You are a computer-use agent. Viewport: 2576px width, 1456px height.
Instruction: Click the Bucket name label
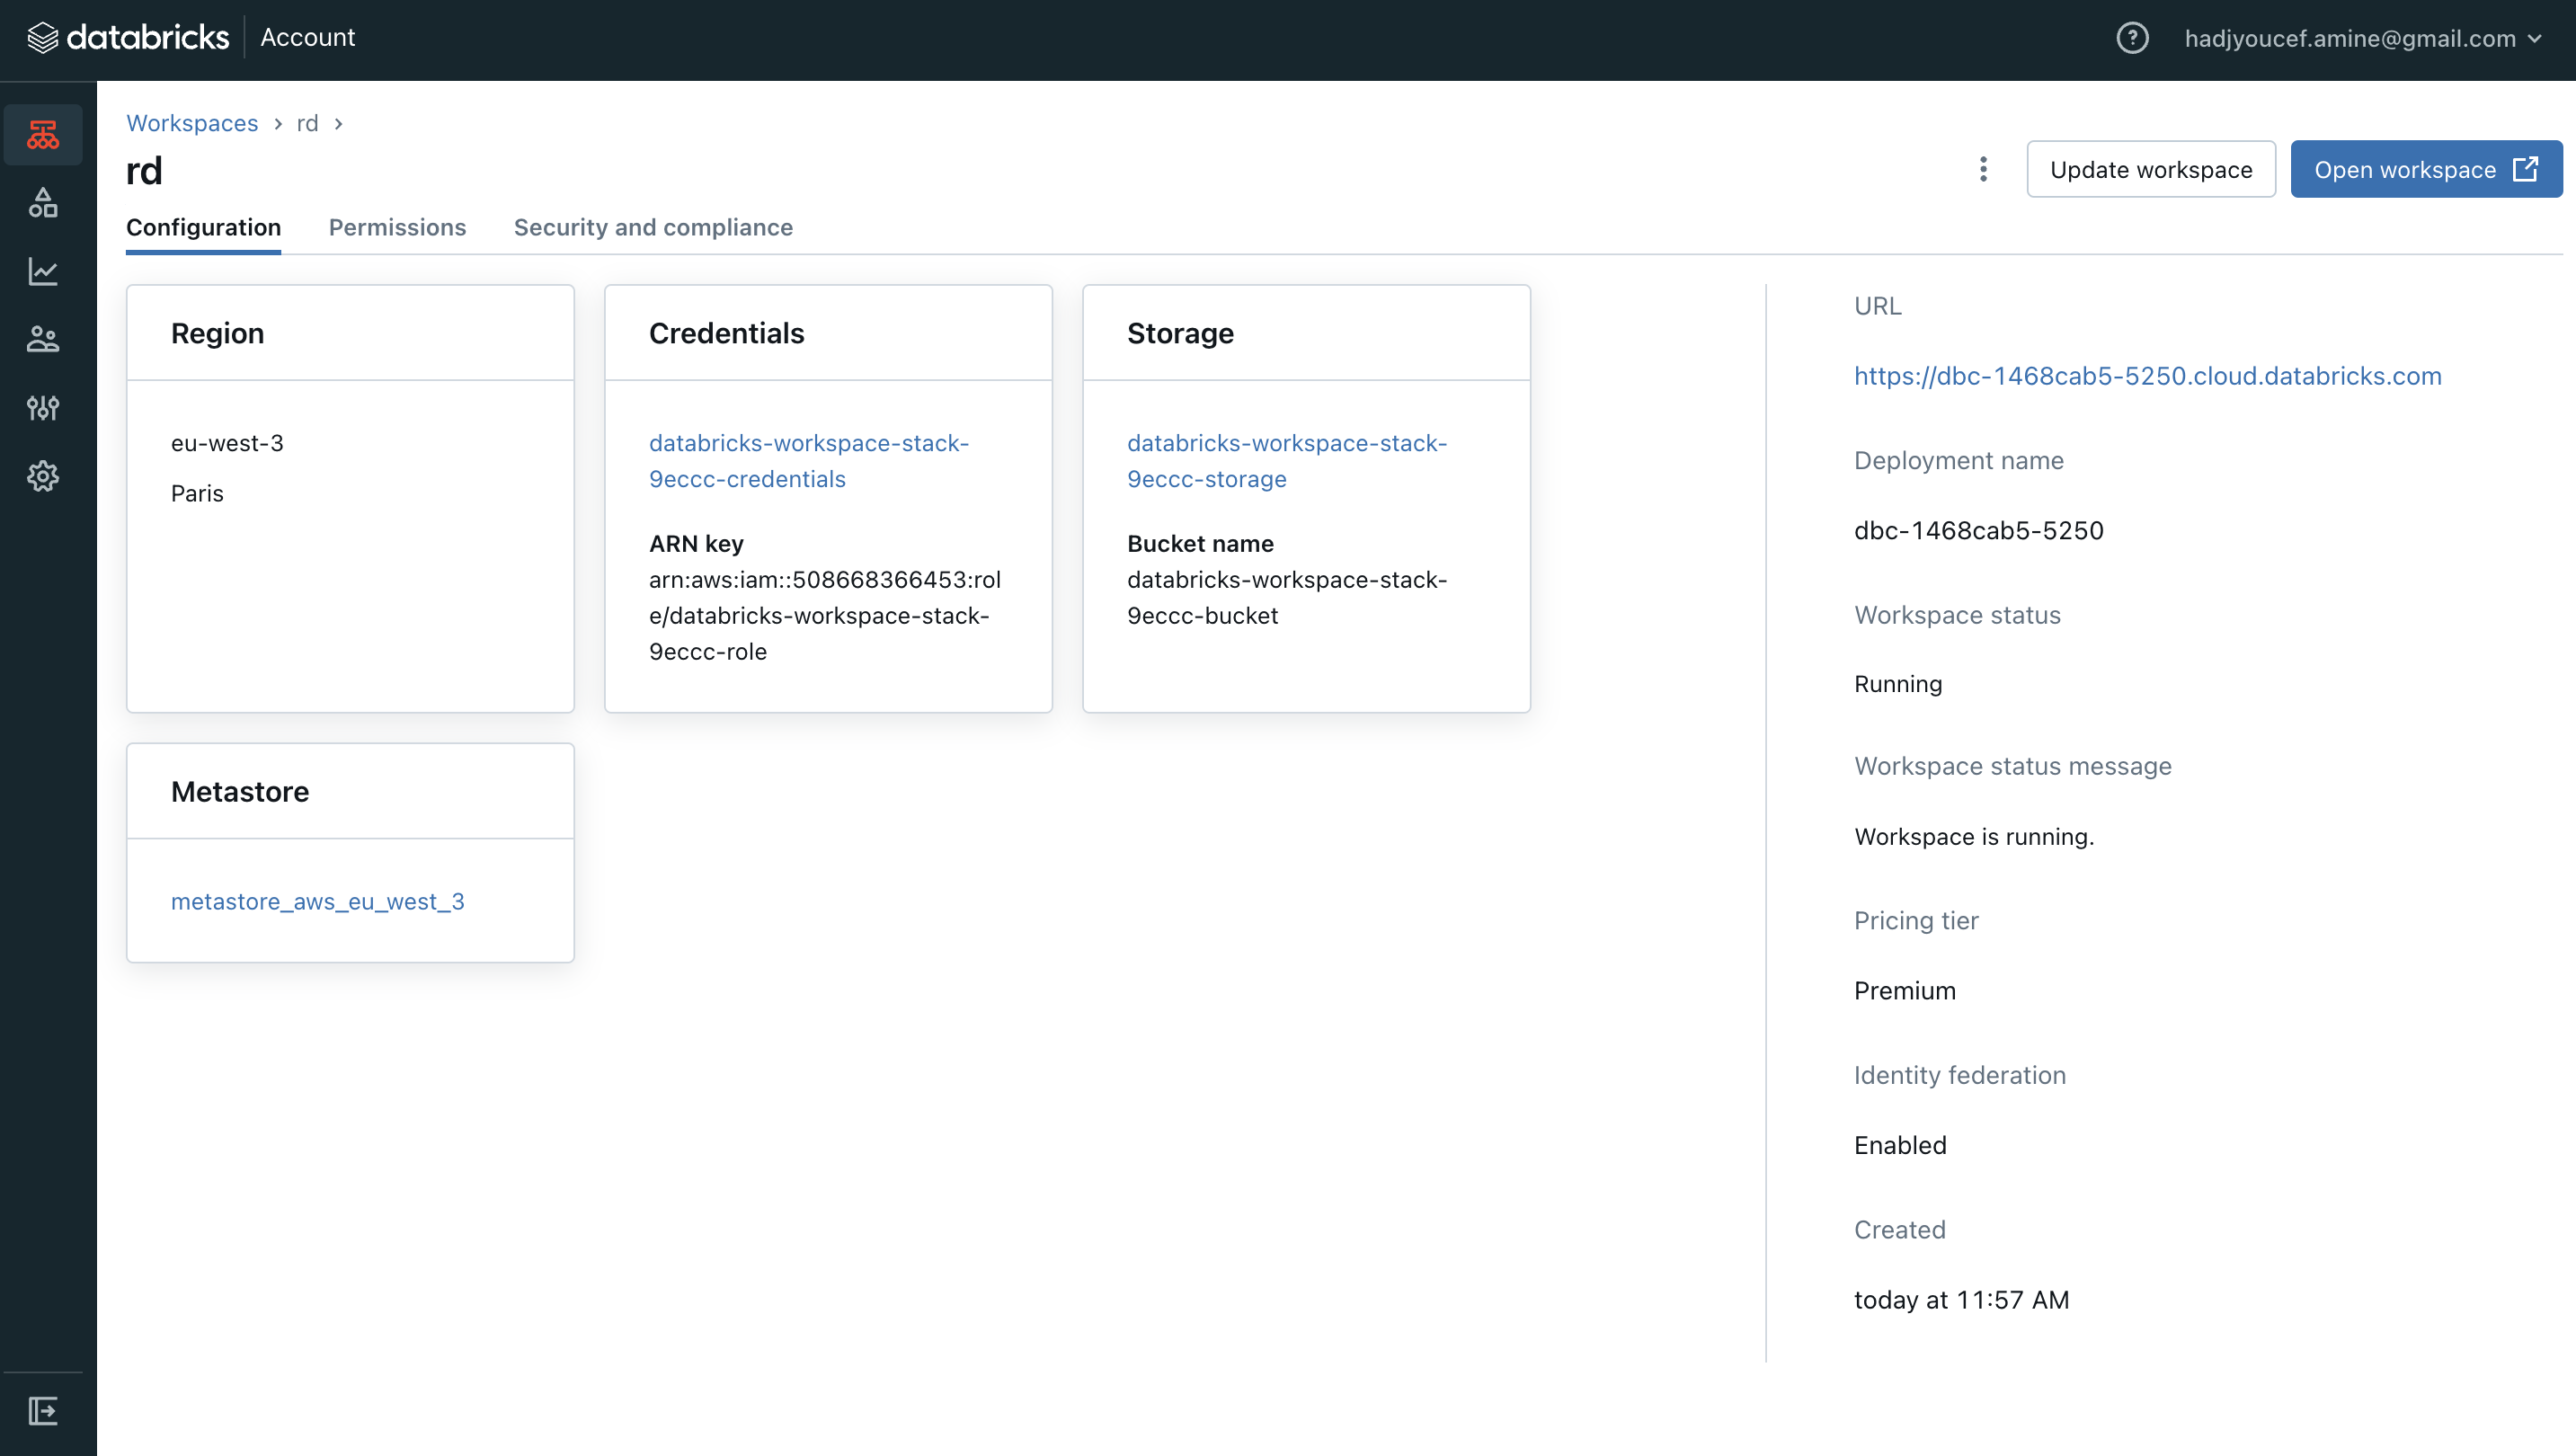1200,543
